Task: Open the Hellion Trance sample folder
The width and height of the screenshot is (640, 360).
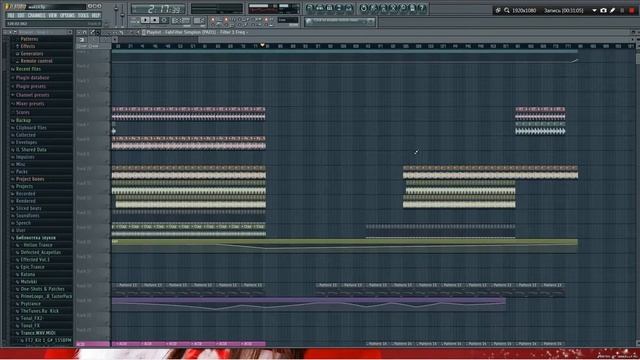Action: (x=38, y=245)
